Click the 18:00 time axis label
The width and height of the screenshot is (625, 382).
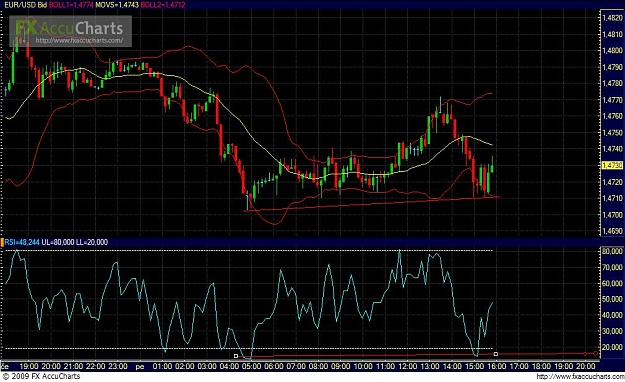tap(541, 366)
